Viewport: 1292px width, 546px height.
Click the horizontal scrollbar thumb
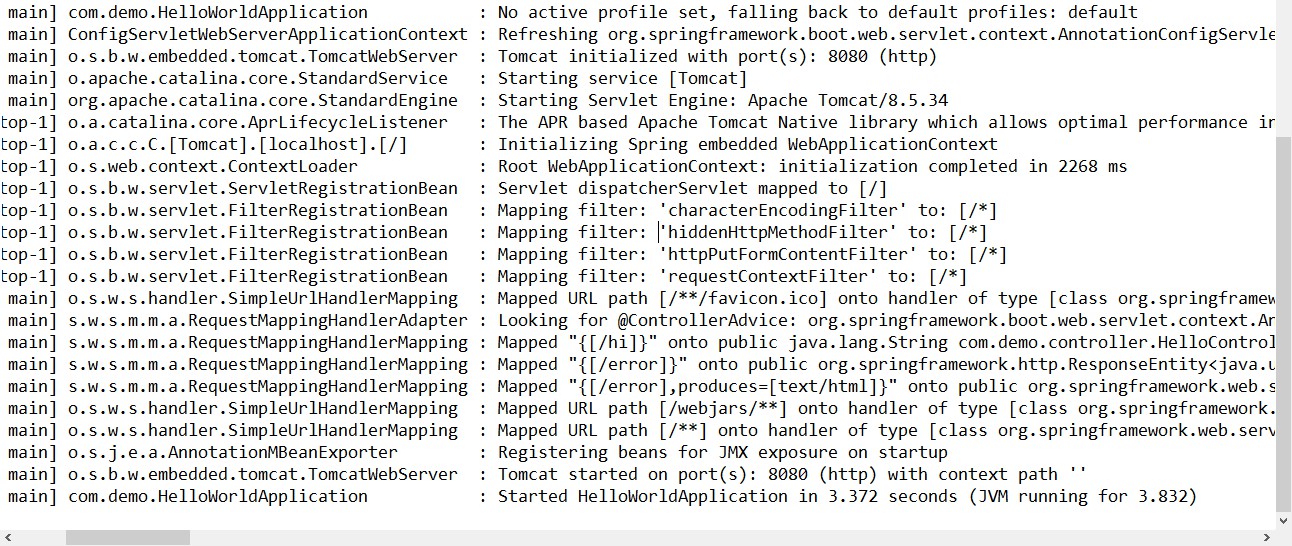coord(128,537)
